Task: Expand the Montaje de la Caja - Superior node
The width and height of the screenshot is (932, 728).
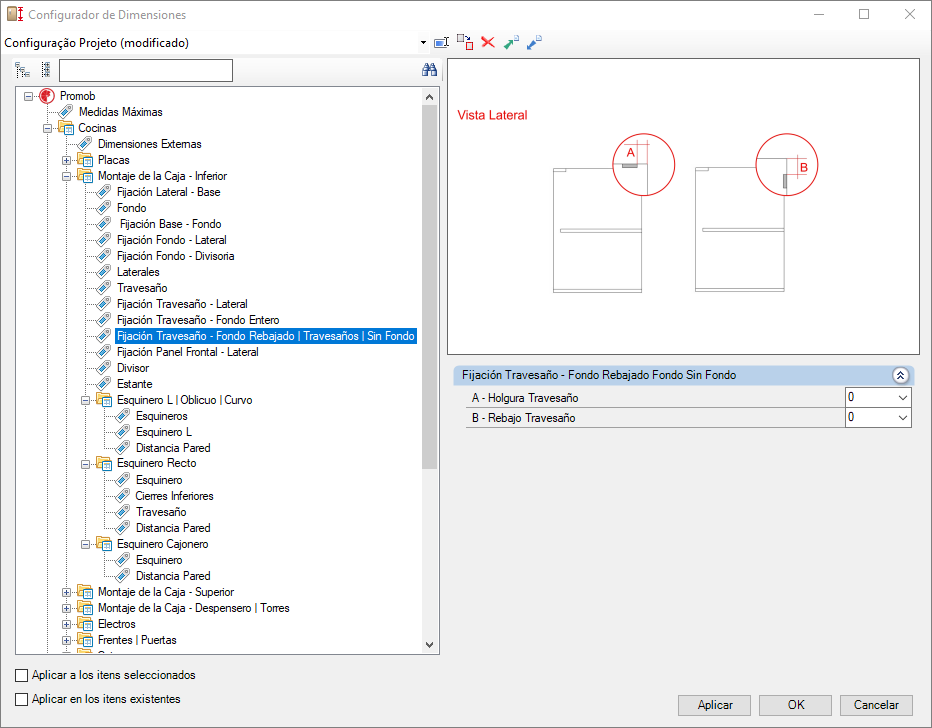Action: 67,592
